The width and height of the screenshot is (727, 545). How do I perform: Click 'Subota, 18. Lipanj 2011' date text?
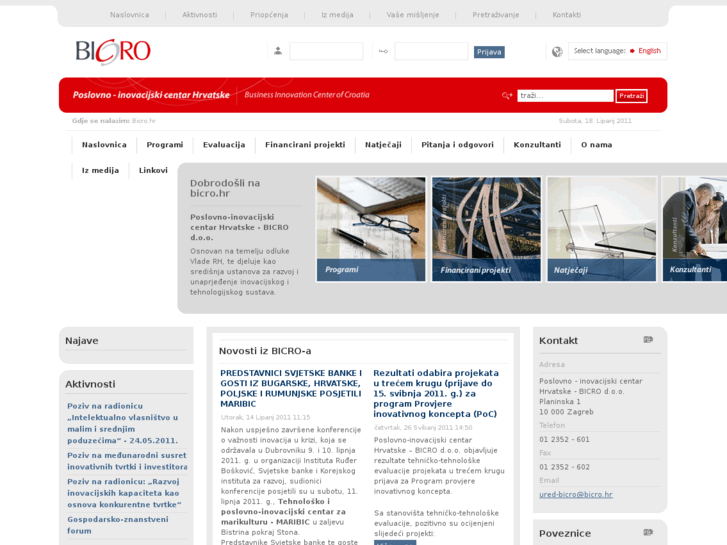click(x=595, y=121)
